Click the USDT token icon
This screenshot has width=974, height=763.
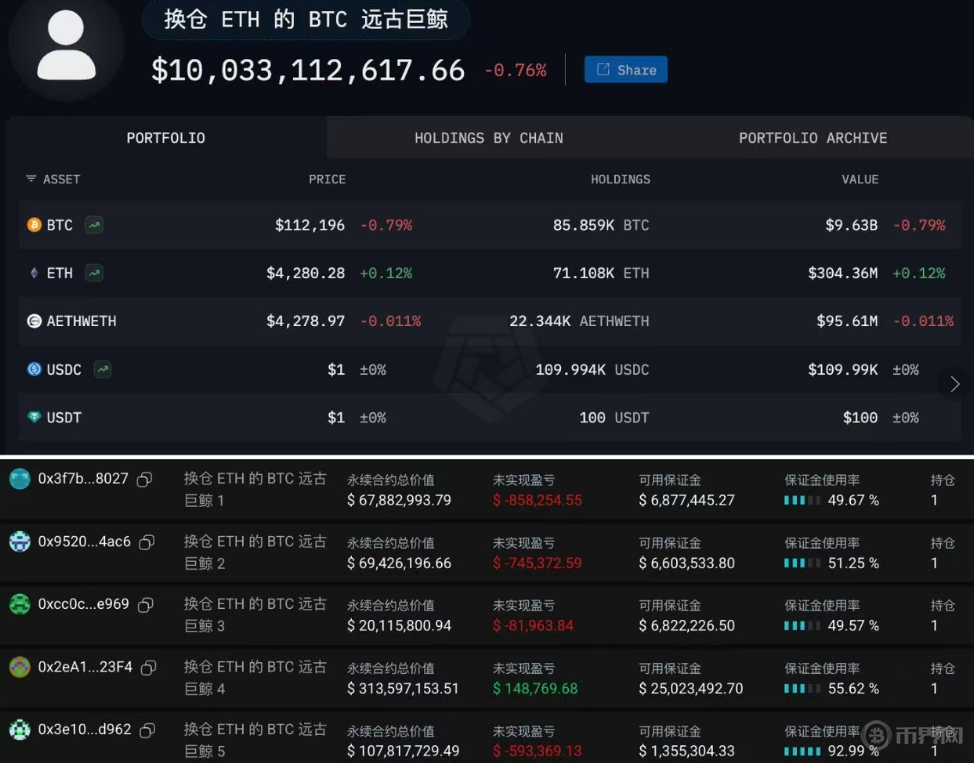click(34, 417)
